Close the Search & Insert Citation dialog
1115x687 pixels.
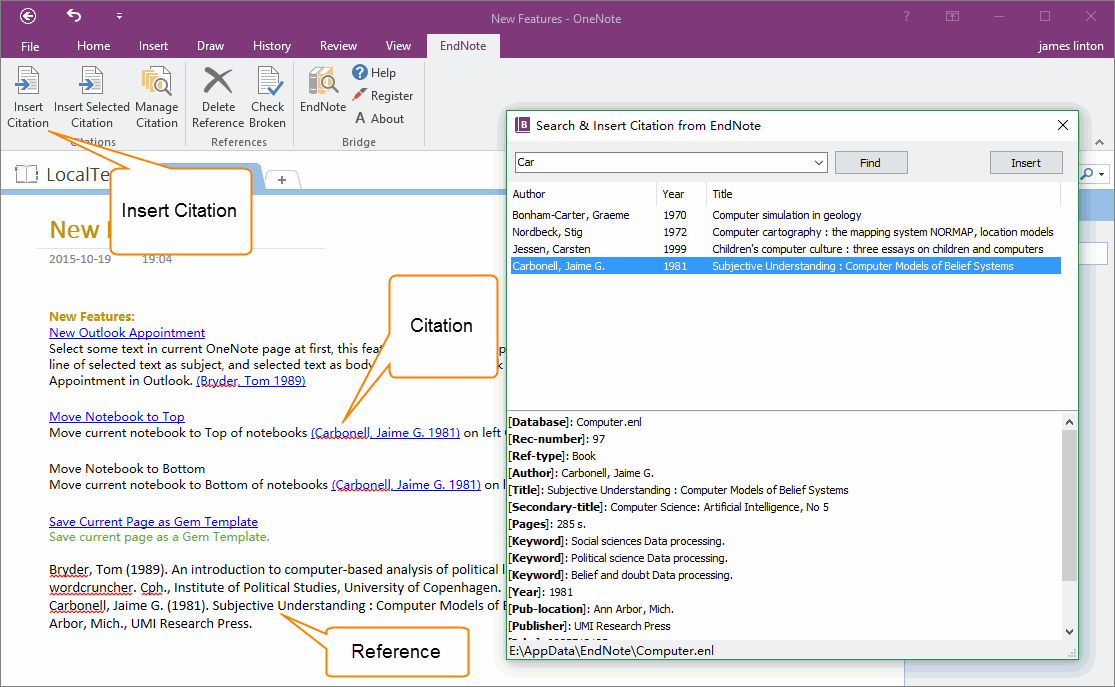pyautogui.click(x=1063, y=125)
